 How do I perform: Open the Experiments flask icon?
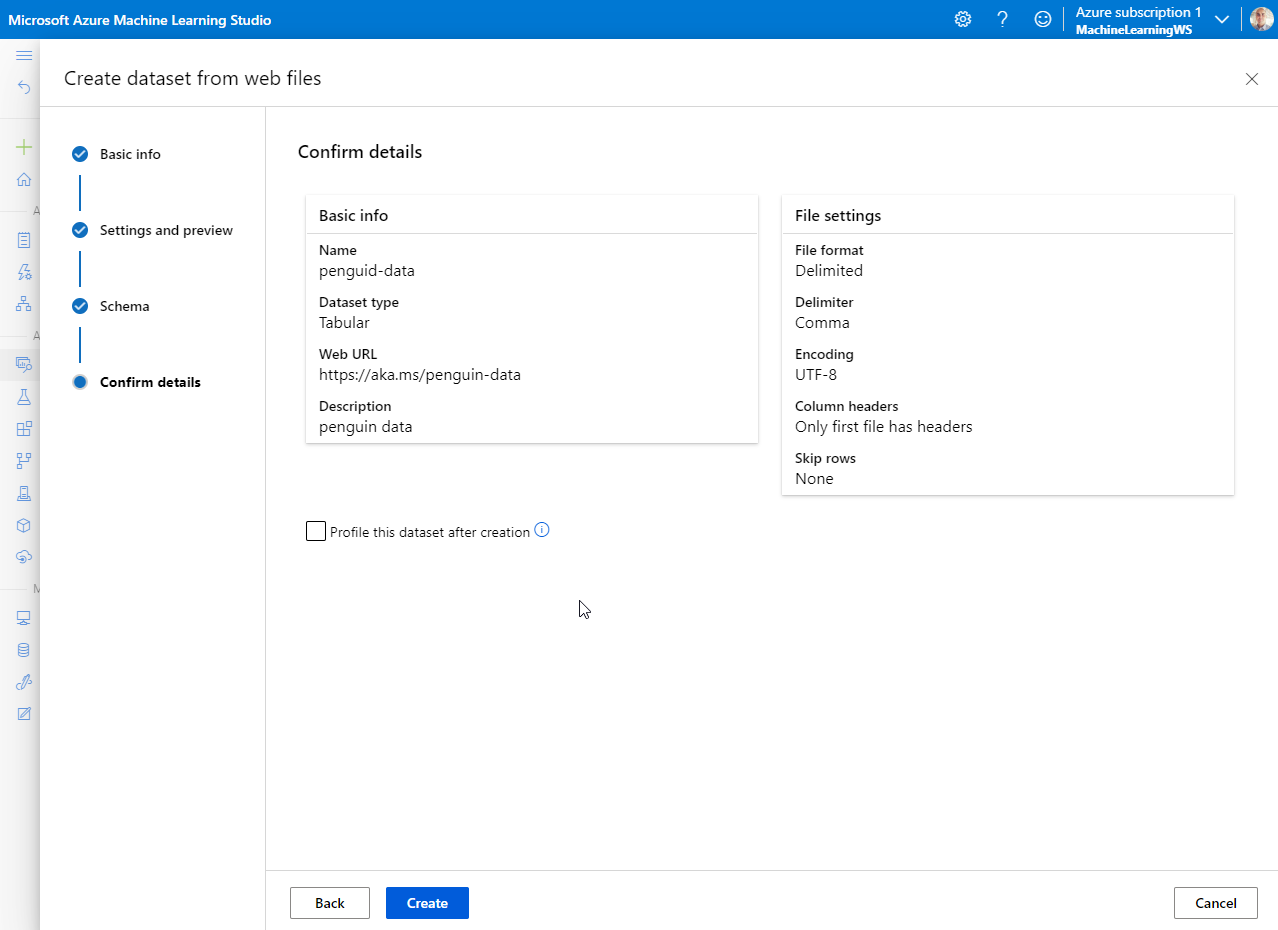pos(24,397)
